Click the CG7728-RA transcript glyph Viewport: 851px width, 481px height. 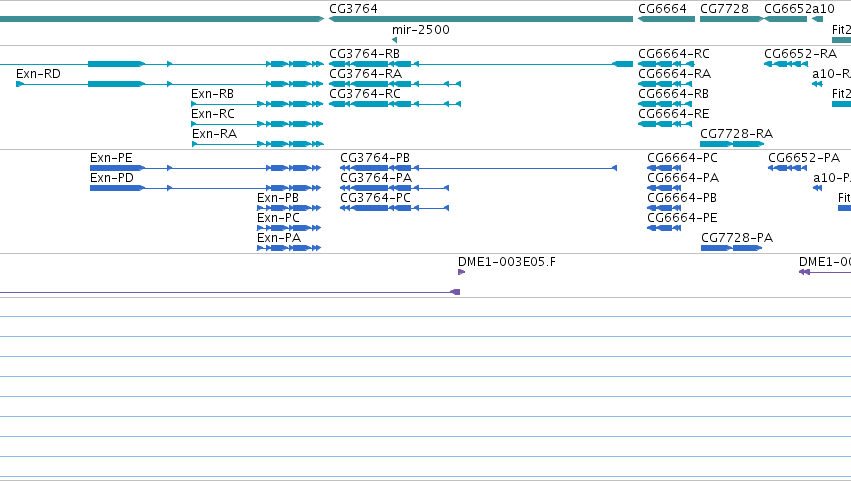(732, 144)
